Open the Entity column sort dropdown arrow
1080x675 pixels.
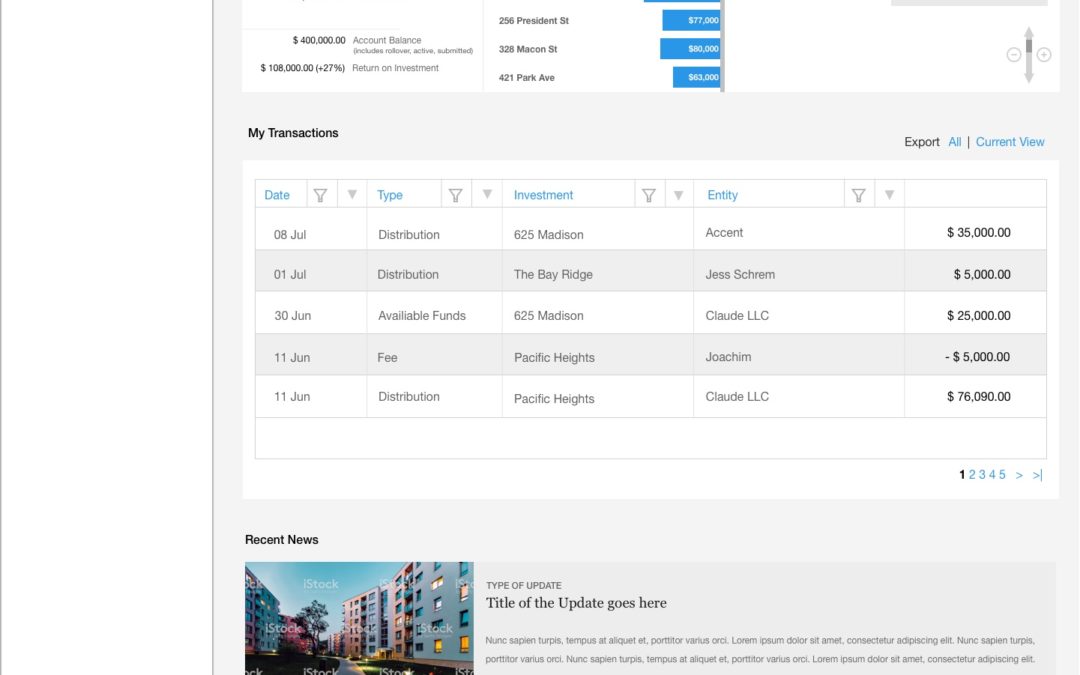pos(889,194)
